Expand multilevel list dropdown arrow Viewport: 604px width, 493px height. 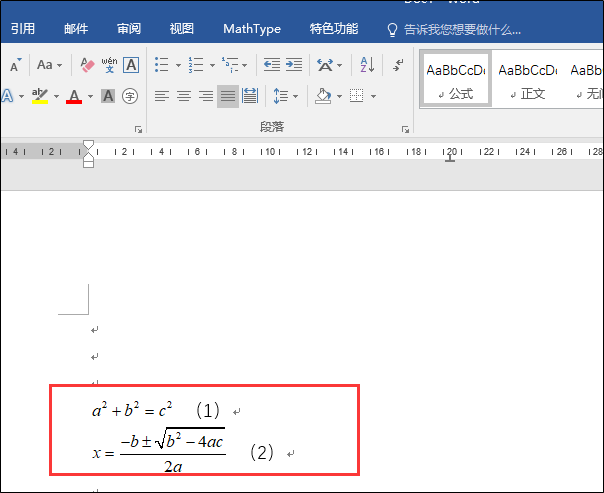coord(244,65)
